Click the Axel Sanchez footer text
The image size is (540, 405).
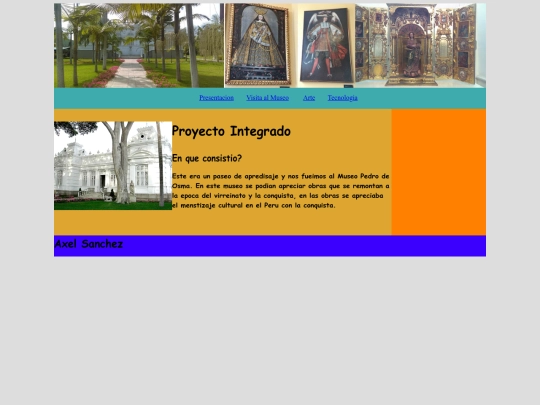[89, 244]
